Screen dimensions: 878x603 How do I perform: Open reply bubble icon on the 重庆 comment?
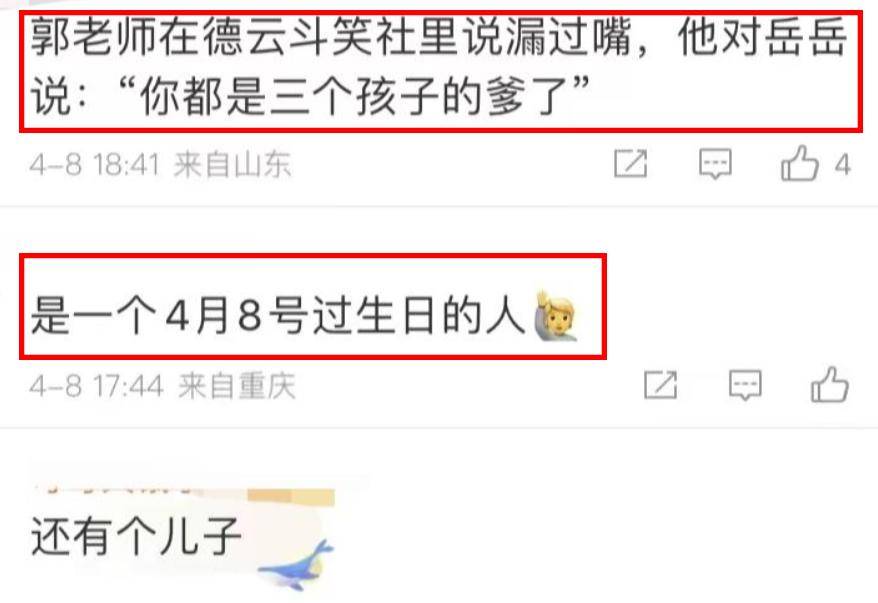745,385
